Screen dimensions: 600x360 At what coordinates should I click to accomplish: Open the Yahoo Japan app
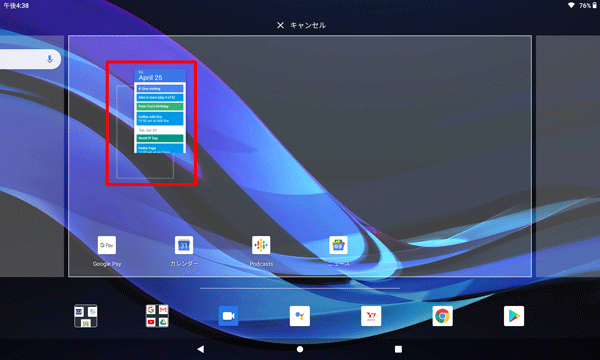(x=371, y=316)
